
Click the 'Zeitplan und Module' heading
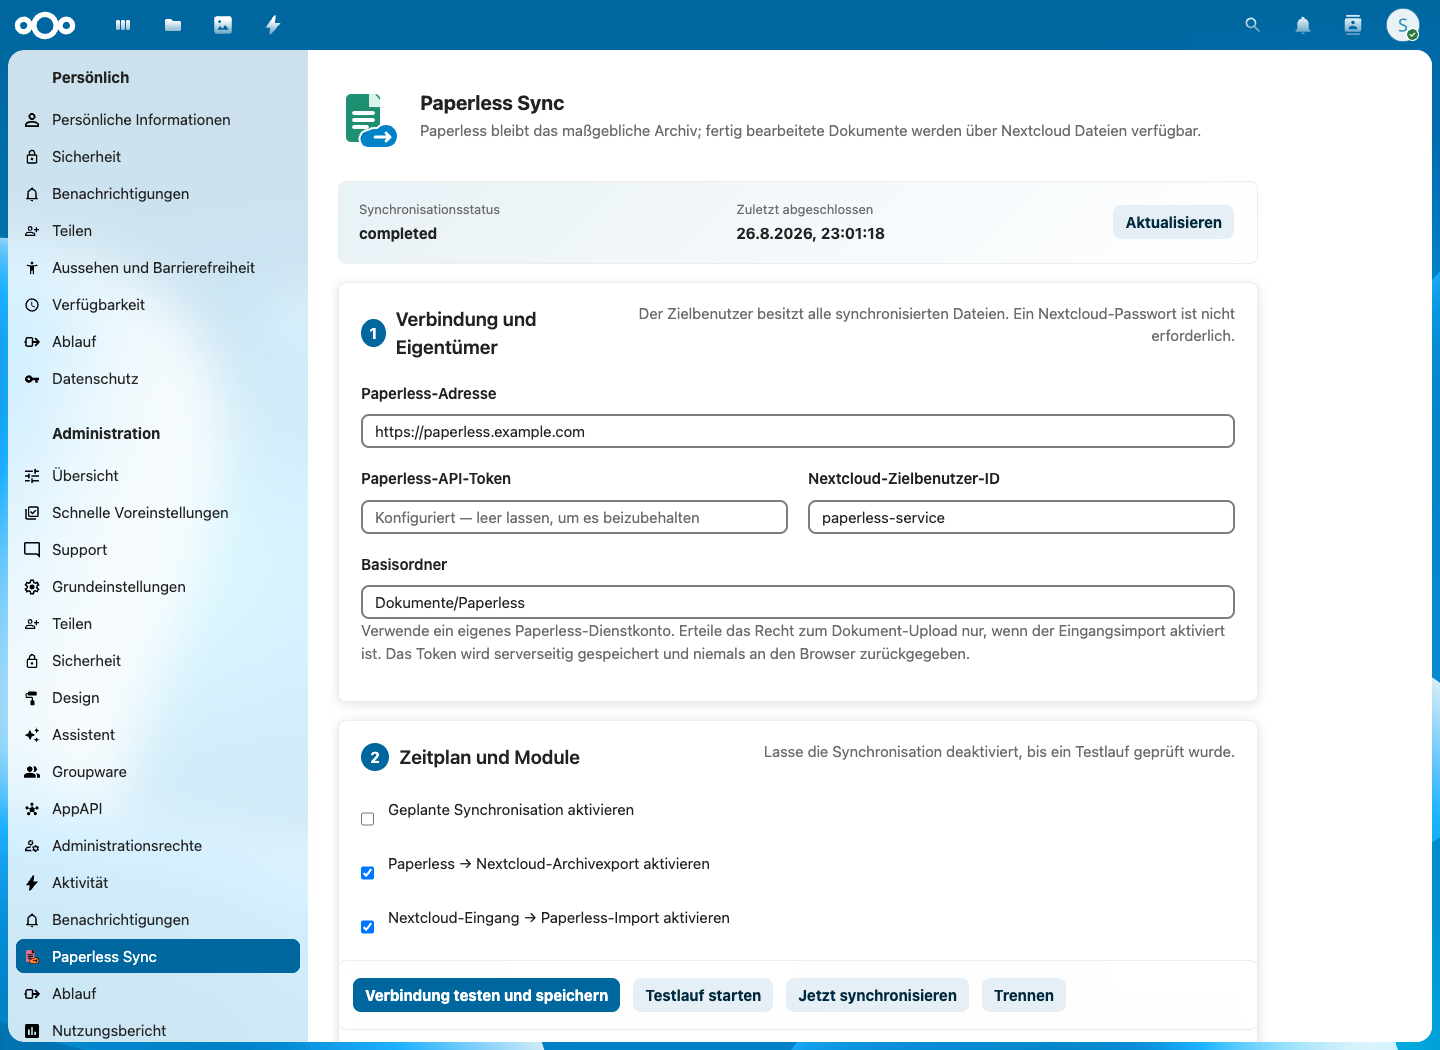click(489, 757)
